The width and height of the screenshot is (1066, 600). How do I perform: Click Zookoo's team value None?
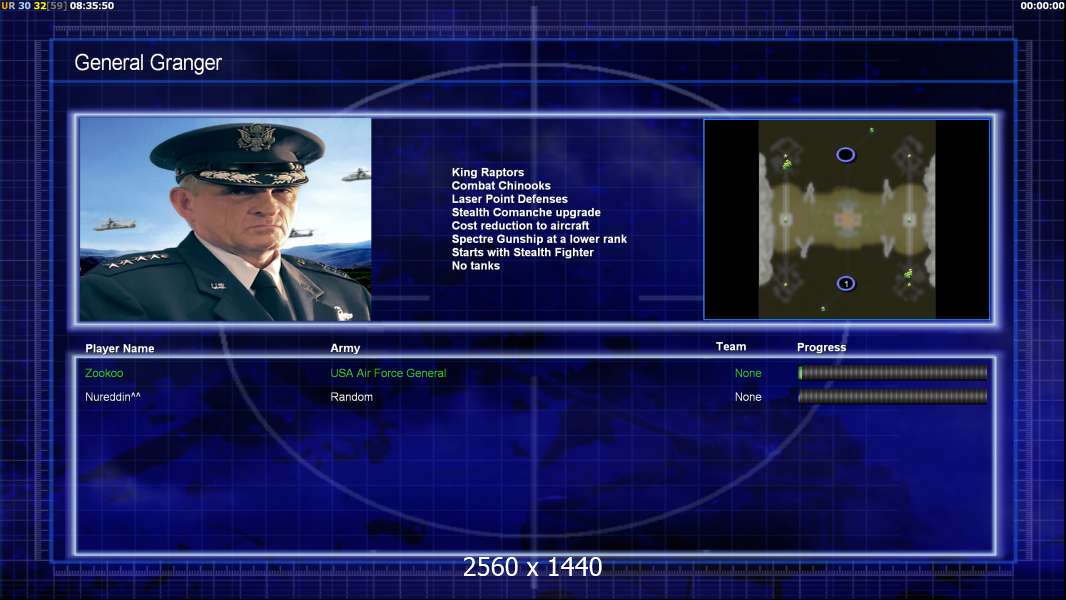[x=748, y=373]
